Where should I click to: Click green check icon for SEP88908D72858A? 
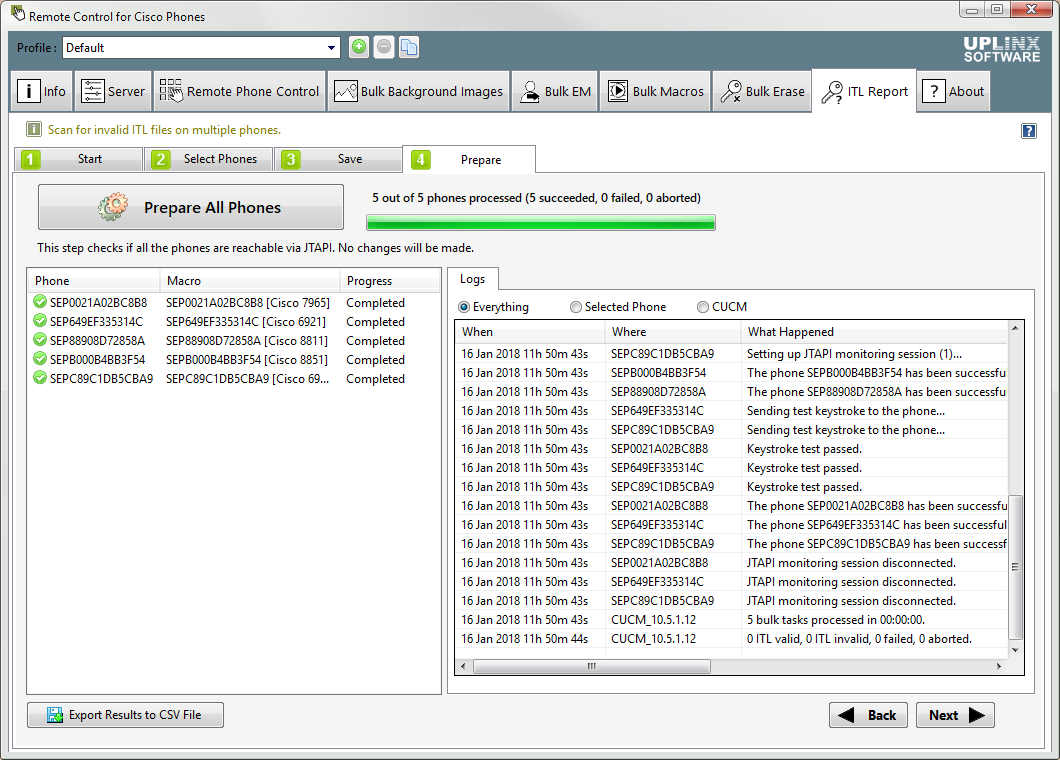[40, 339]
